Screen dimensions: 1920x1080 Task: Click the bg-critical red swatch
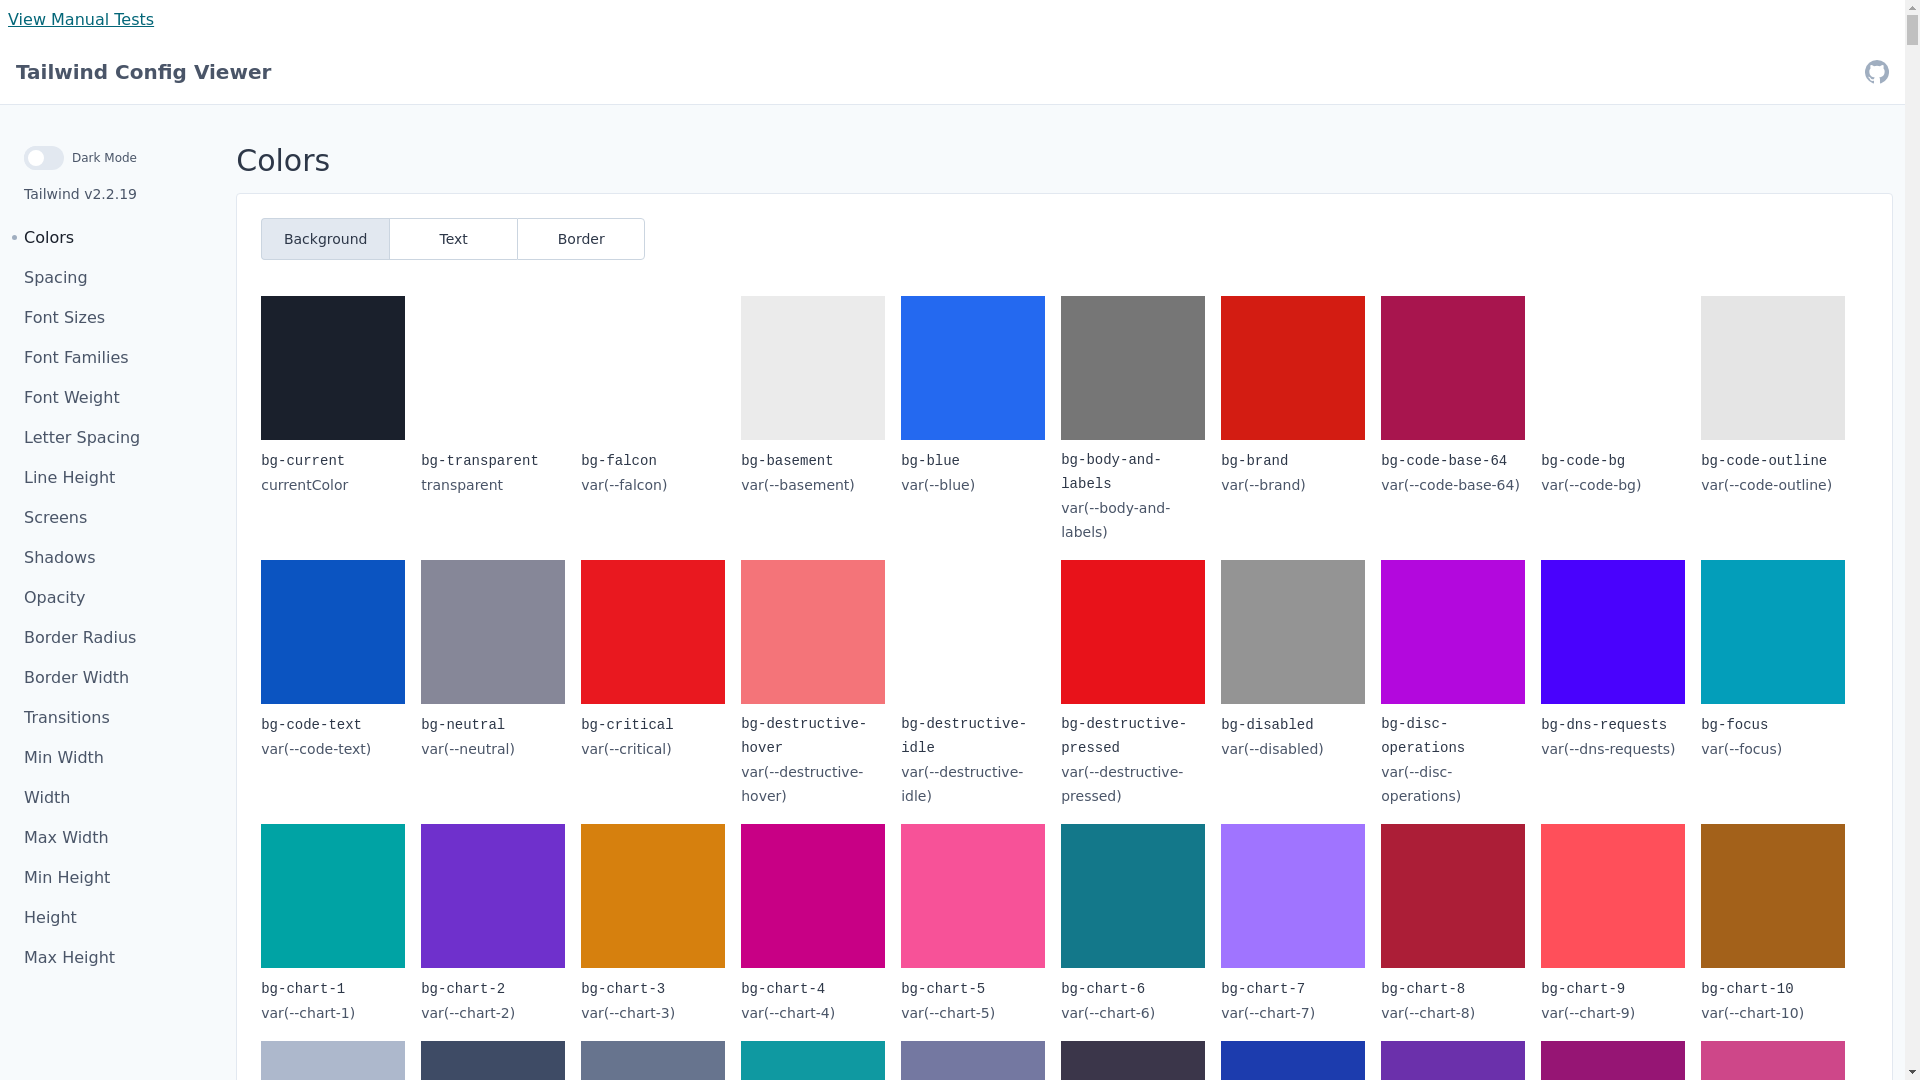tap(653, 632)
